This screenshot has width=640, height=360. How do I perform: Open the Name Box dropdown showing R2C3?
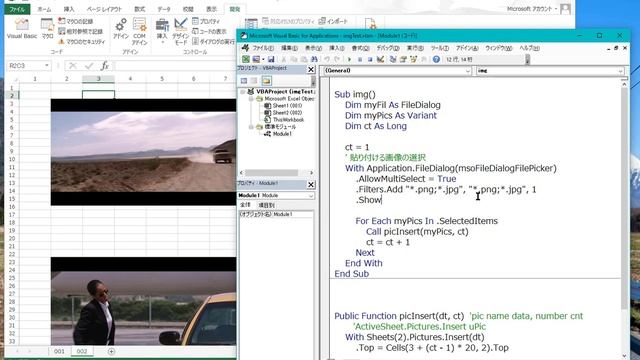click(x=47, y=66)
